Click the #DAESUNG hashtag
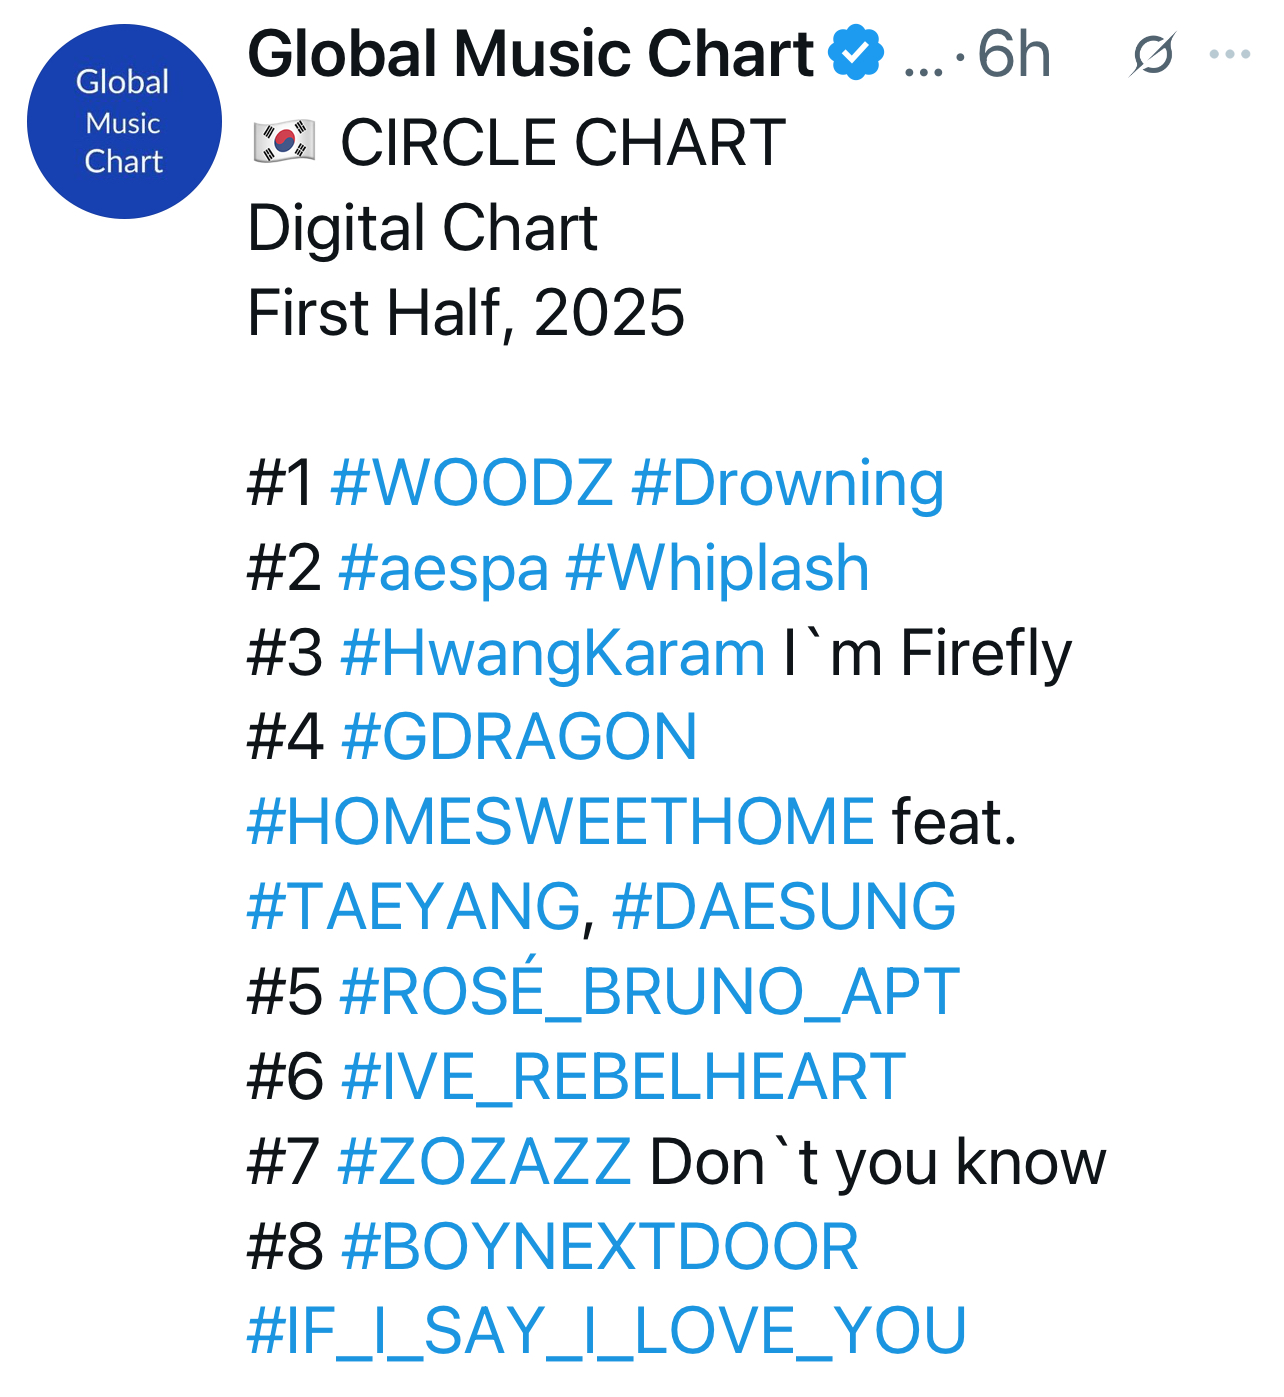The height and width of the screenshot is (1397, 1284). 784,908
